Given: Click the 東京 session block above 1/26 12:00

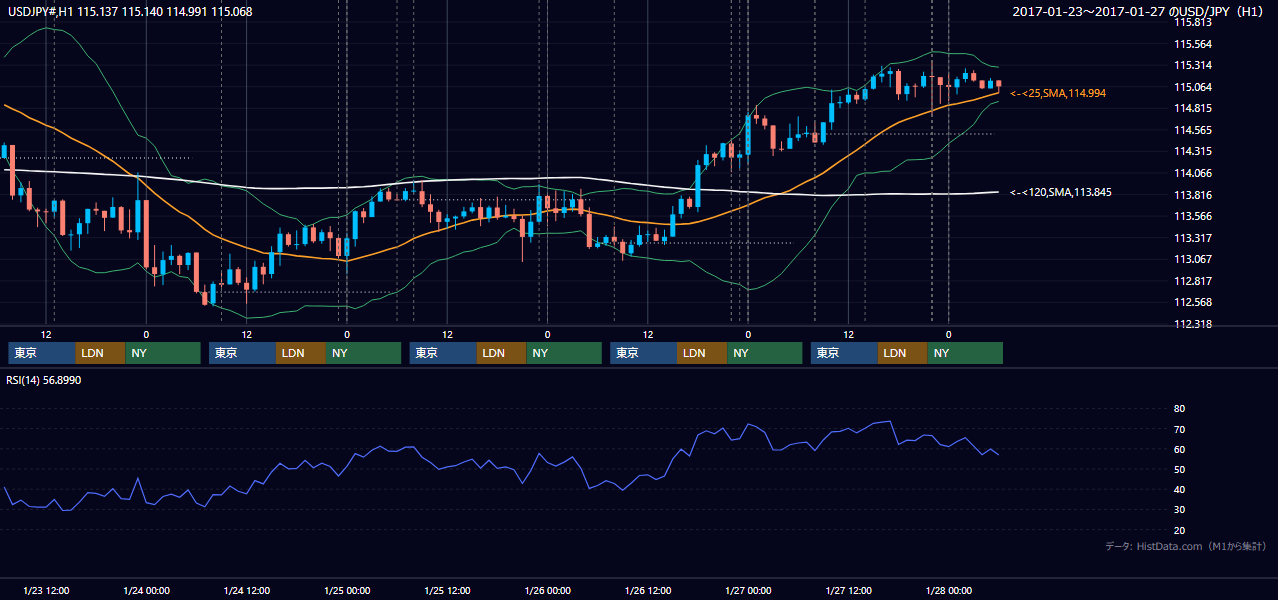Looking at the screenshot, I should coord(643,353).
